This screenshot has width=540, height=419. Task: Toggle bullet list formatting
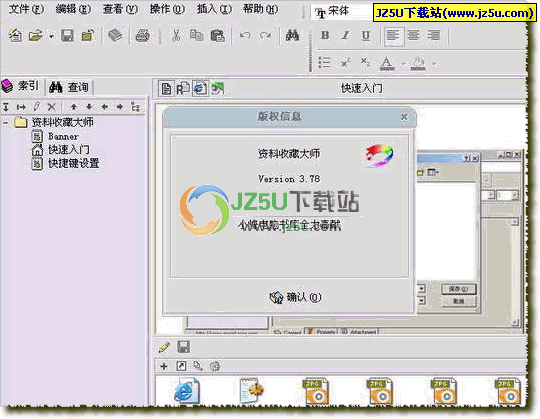pyautogui.click(x=324, y=63)
